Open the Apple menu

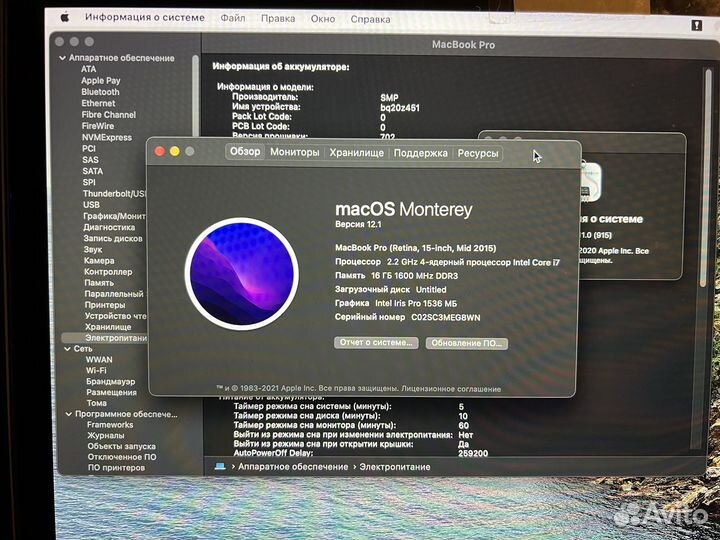[x=65, y=17]
